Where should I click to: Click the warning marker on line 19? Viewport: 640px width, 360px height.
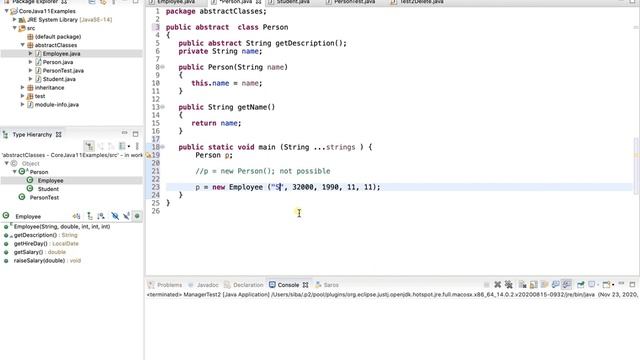(149, 155)
